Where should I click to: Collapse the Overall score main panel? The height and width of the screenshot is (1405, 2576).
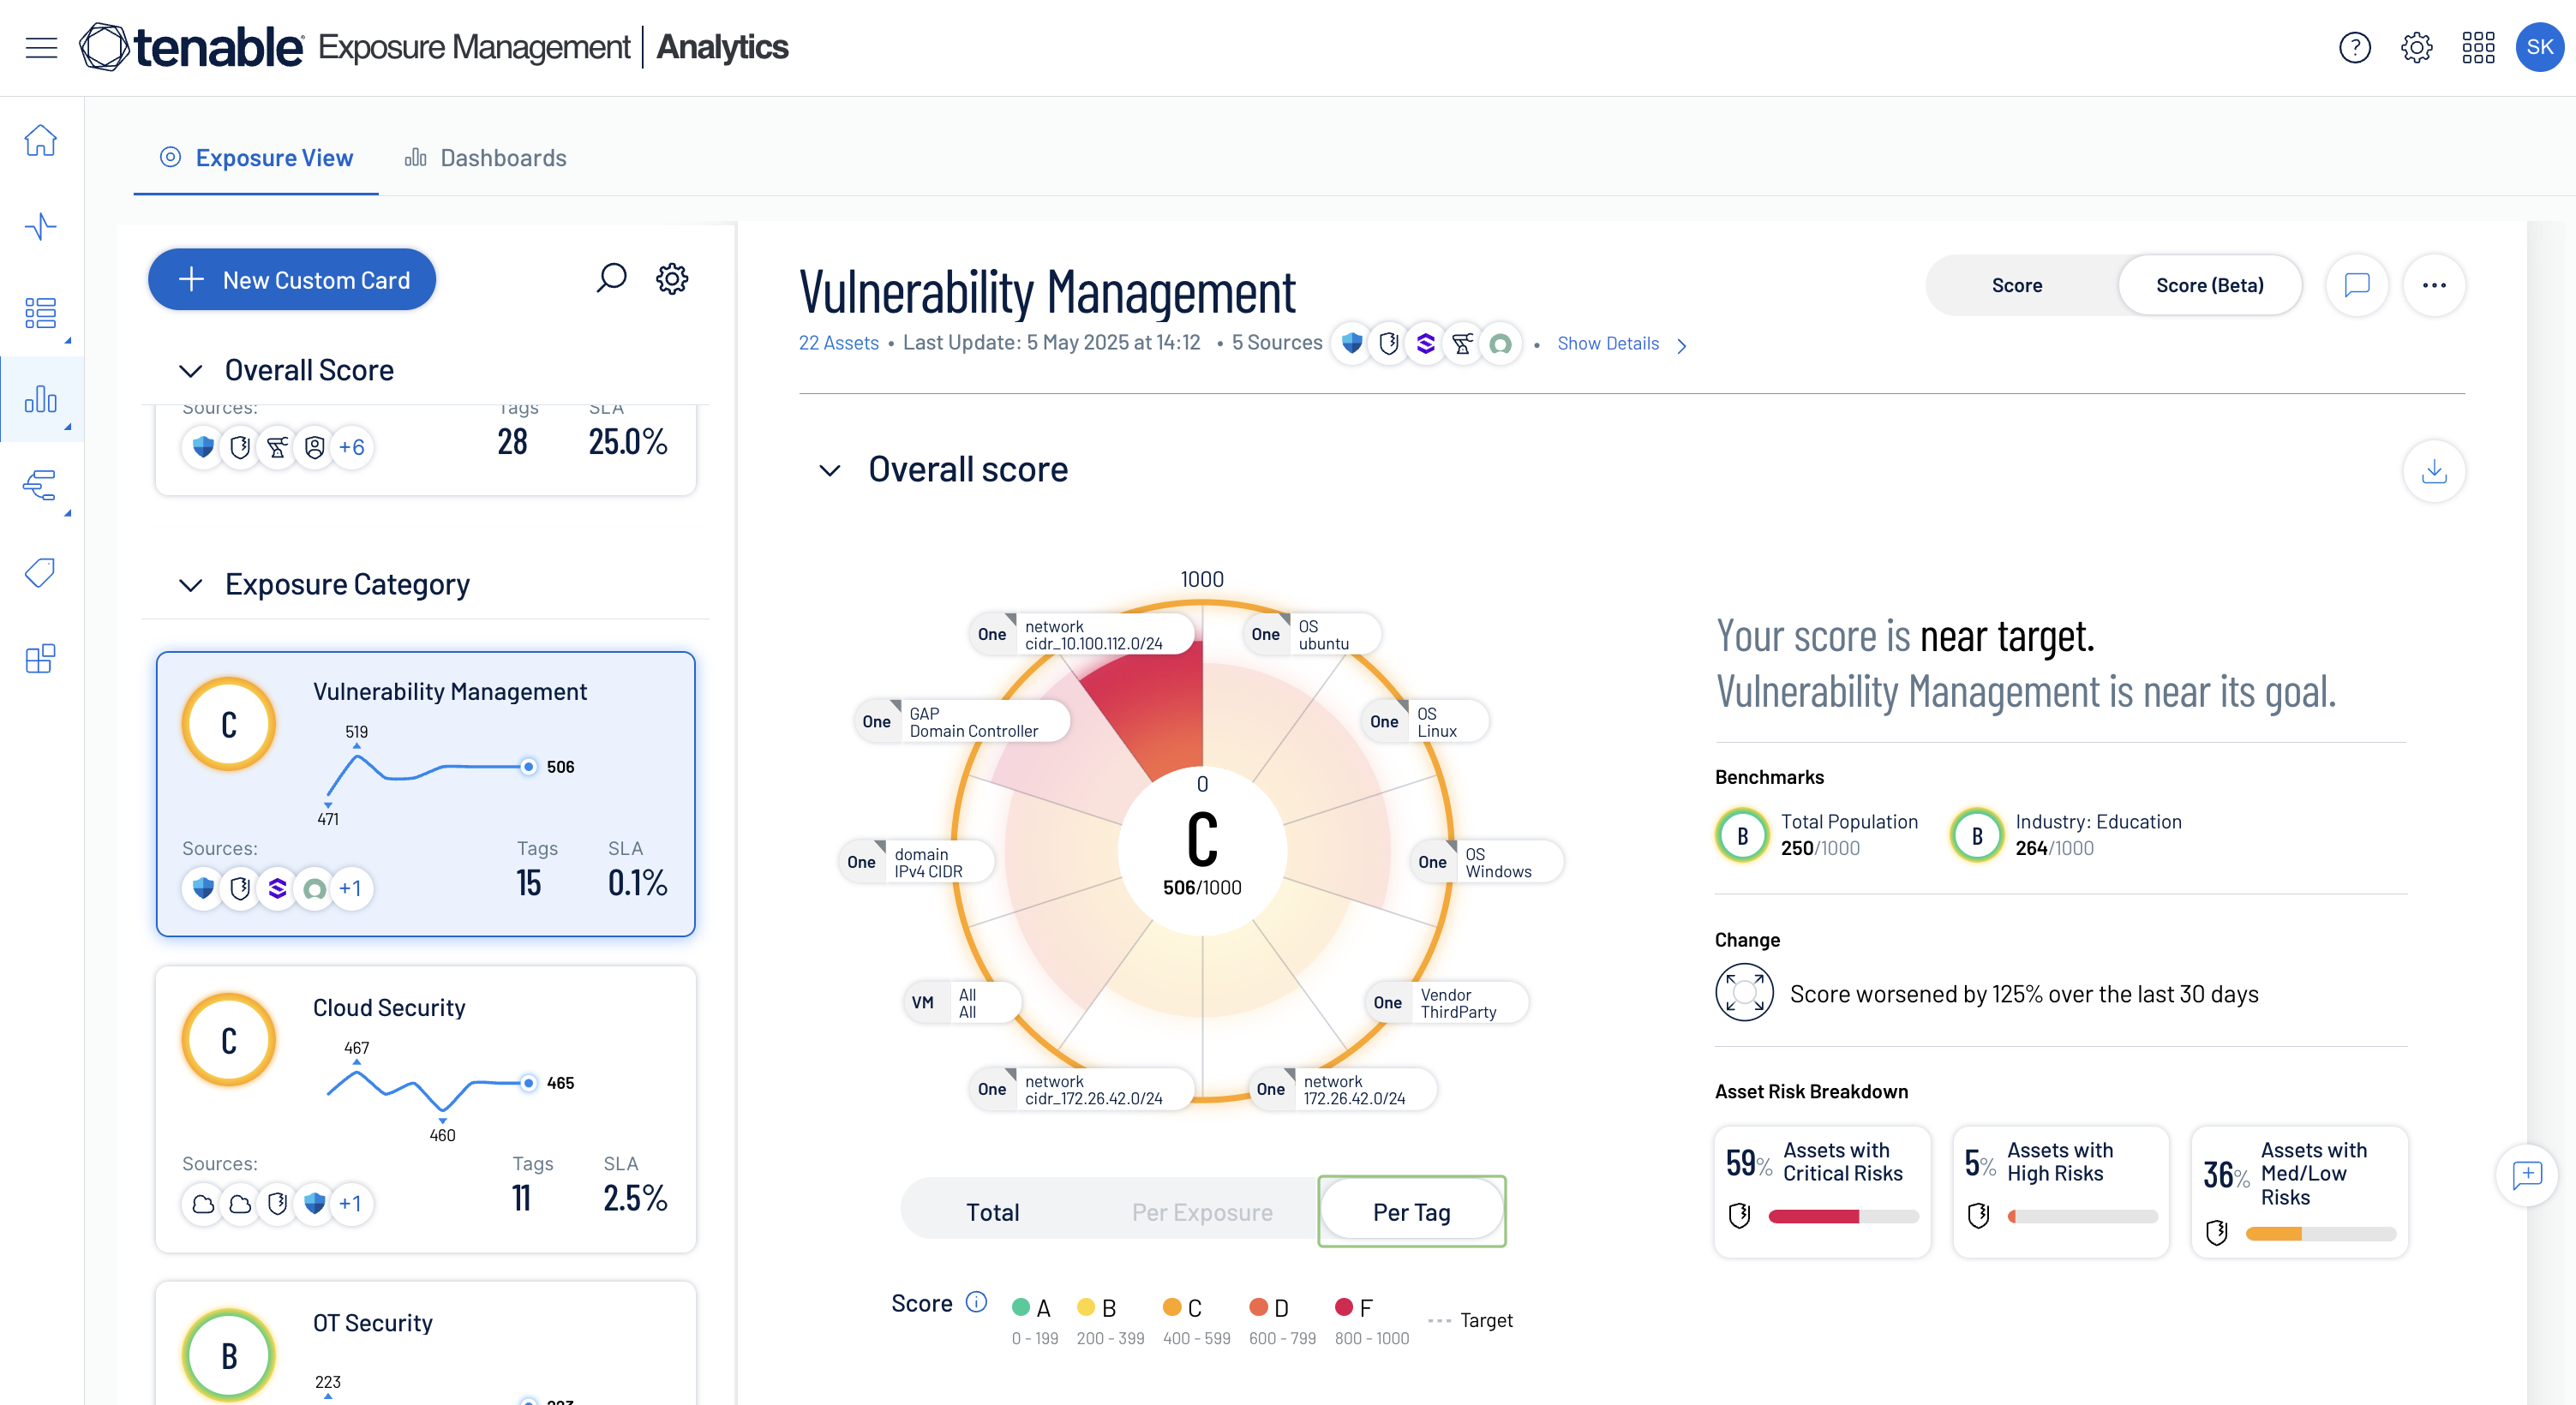pos(829,470)
